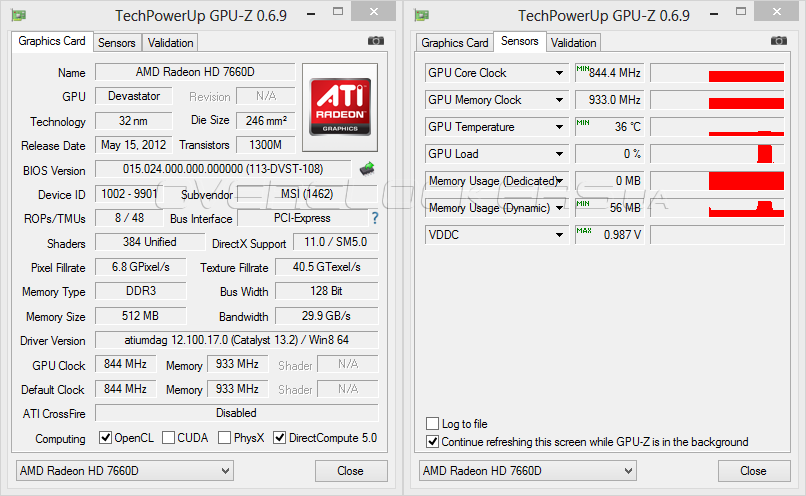Toggle the OpenCL checkbox
Screen dimensions: 806x496
pos(106,438)
